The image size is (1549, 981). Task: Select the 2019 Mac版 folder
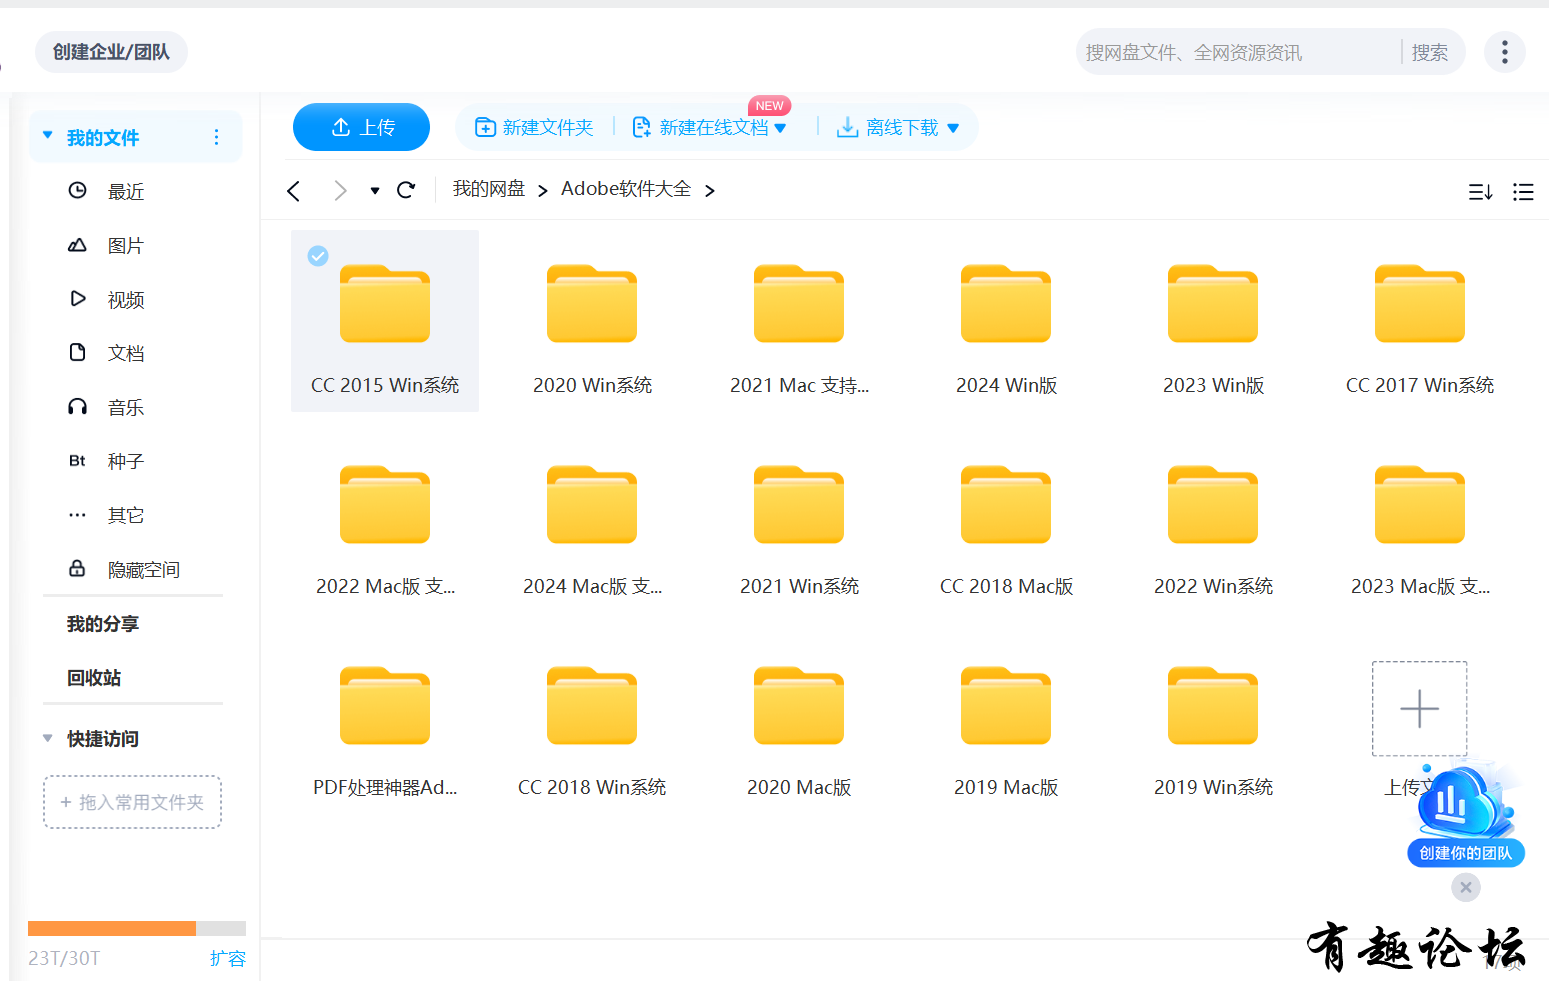tap(1006, 723)
